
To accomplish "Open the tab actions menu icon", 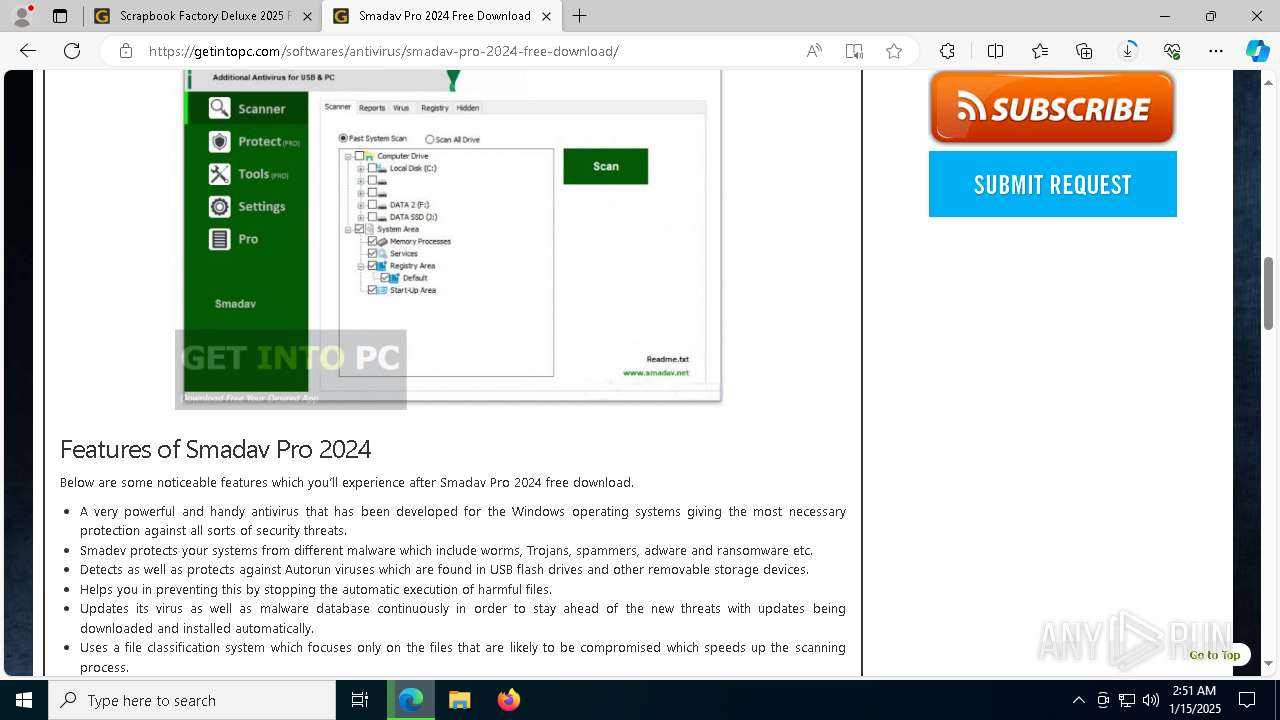I will (60, 16).
